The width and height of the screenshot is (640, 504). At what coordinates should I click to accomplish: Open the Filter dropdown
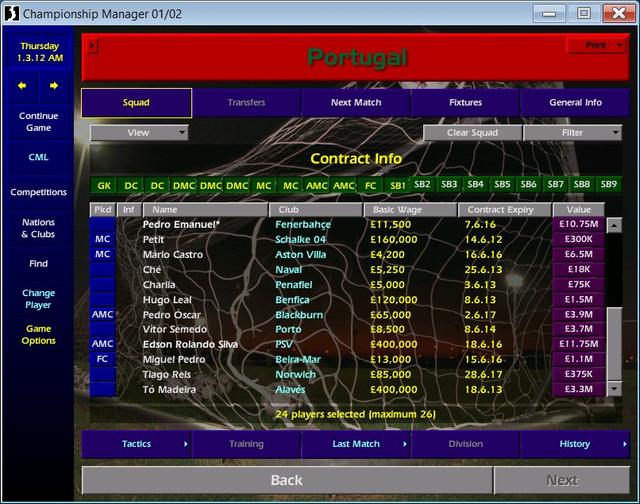point(572,133)
